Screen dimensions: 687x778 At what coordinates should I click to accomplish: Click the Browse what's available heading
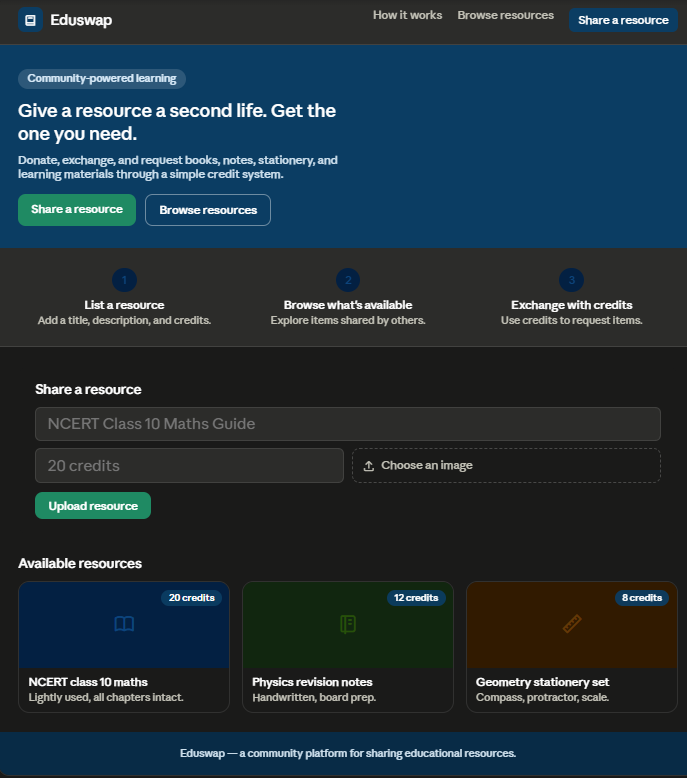pos(348,305)
